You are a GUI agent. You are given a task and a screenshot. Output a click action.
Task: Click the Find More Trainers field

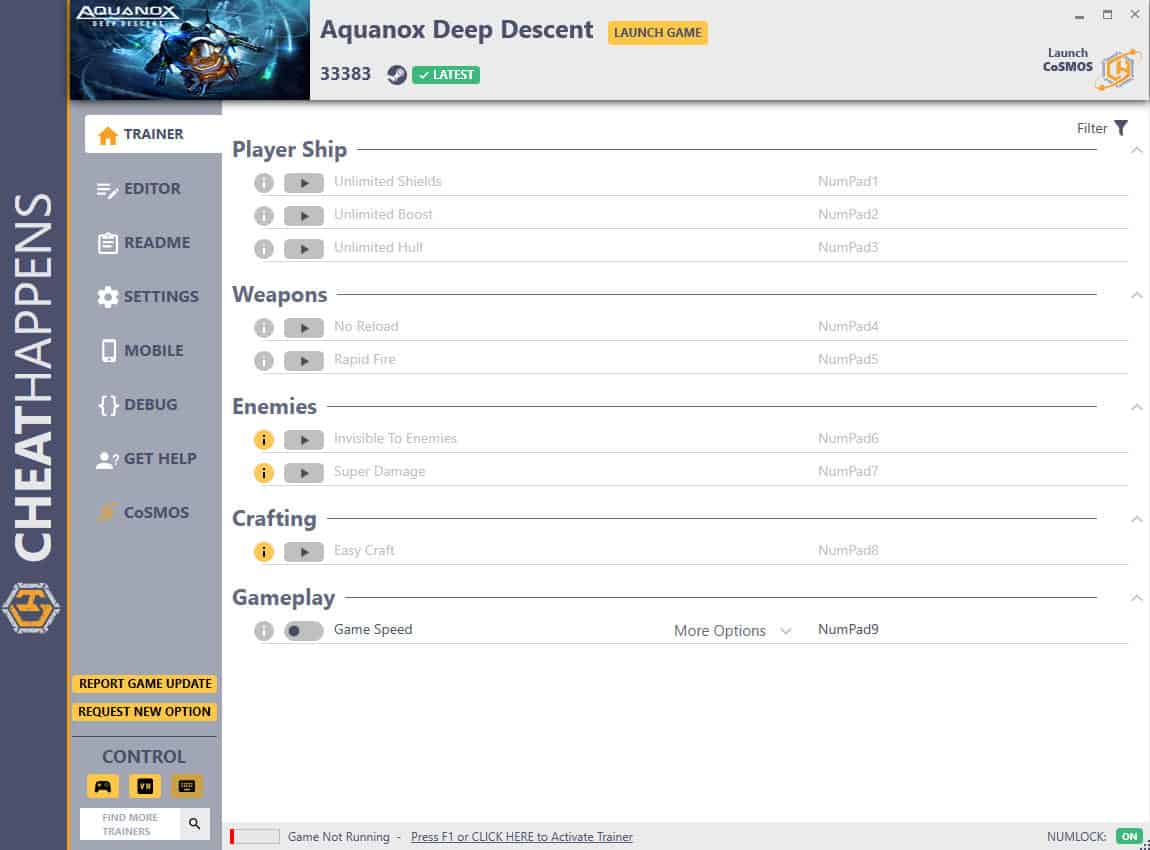[131, 824]
